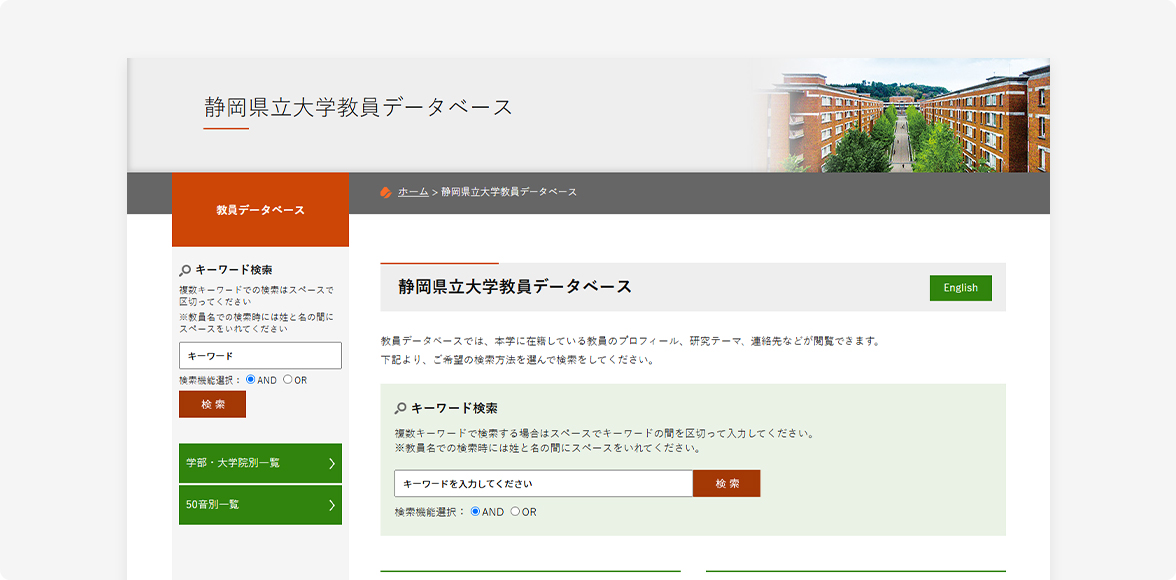Select OR radio in sidebar search

287,380
